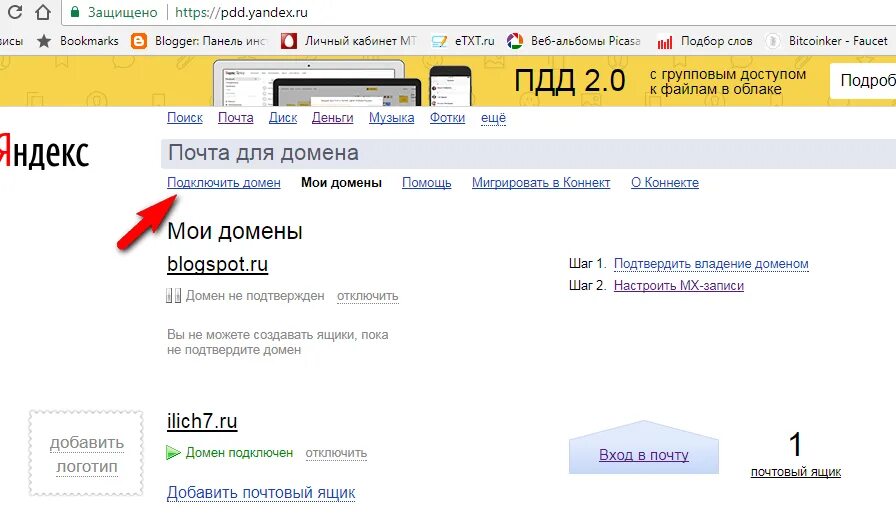
Task: Click the добавить логотип placeholder
Action: tap(86, 453)
